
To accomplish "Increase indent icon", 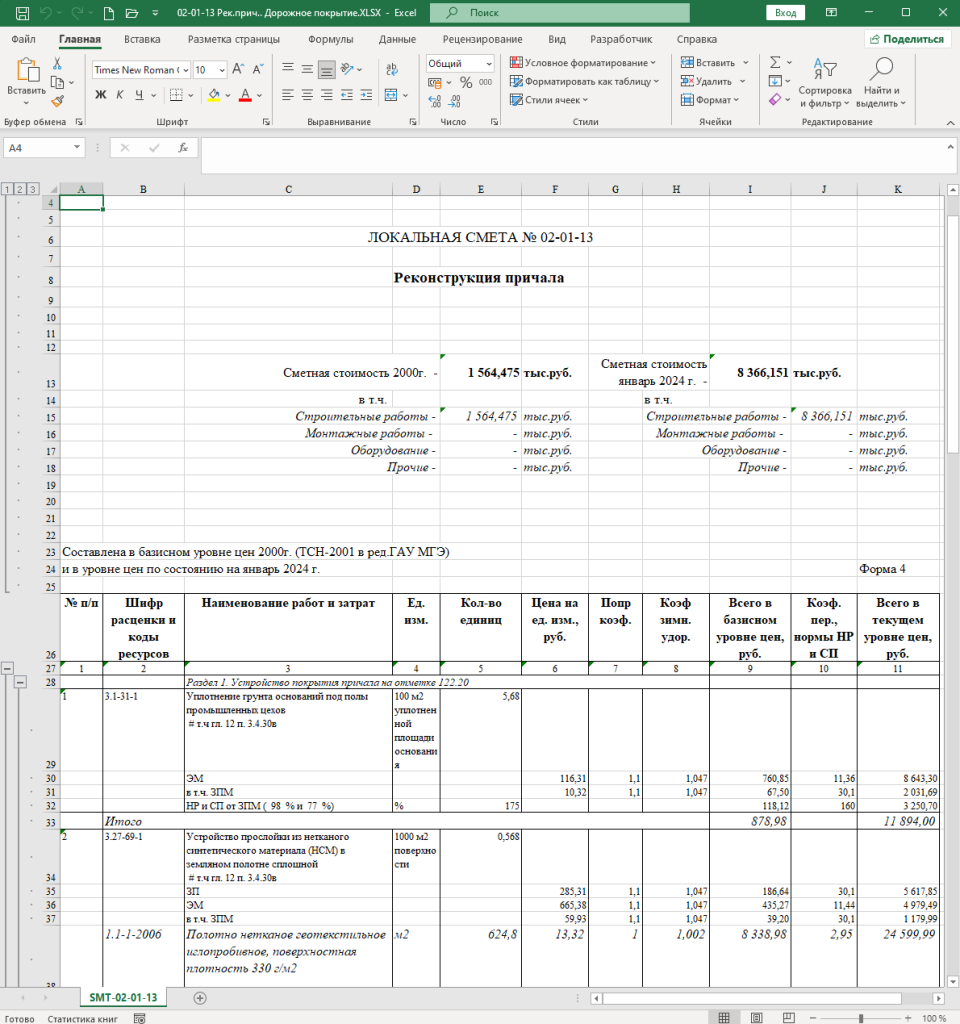I will coord(366,95).
